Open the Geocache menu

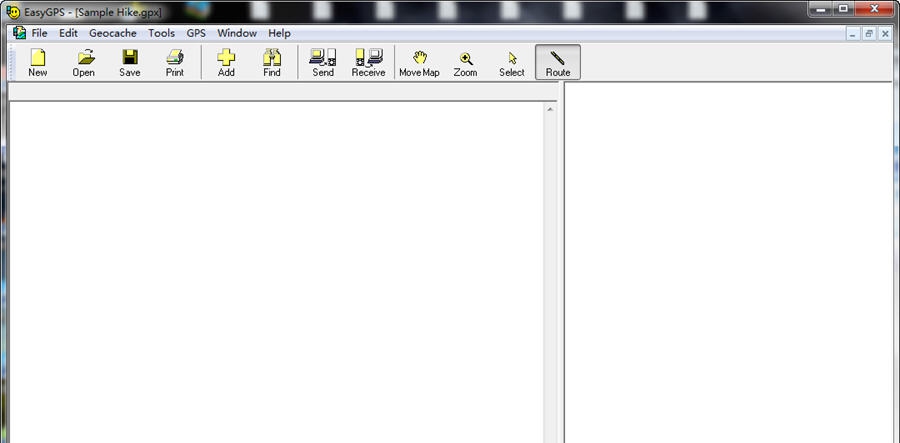tap(113, 33)
